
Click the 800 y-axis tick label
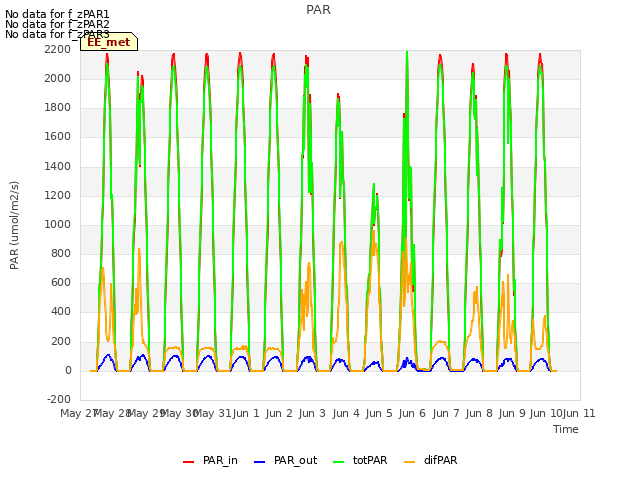pyautogui.click(x=61, y=253)
